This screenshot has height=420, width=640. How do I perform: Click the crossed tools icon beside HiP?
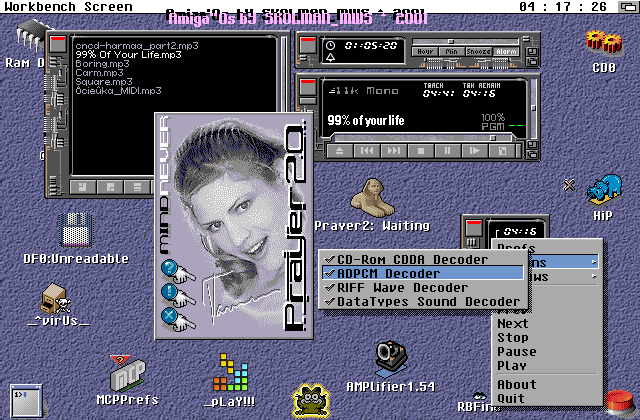point(569,186)
